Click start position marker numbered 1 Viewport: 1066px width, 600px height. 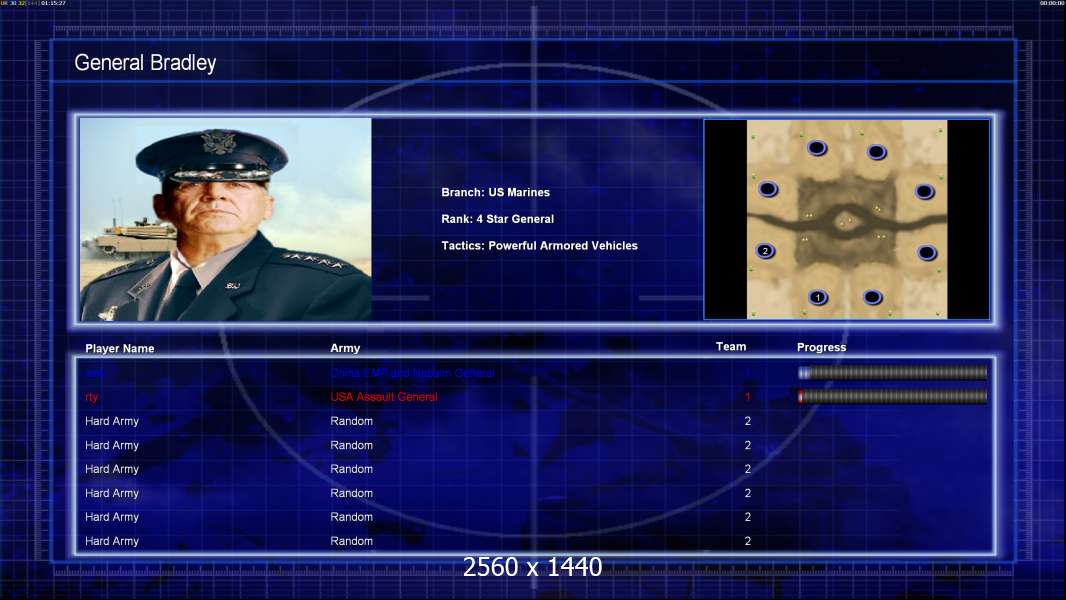coord(818,297)
